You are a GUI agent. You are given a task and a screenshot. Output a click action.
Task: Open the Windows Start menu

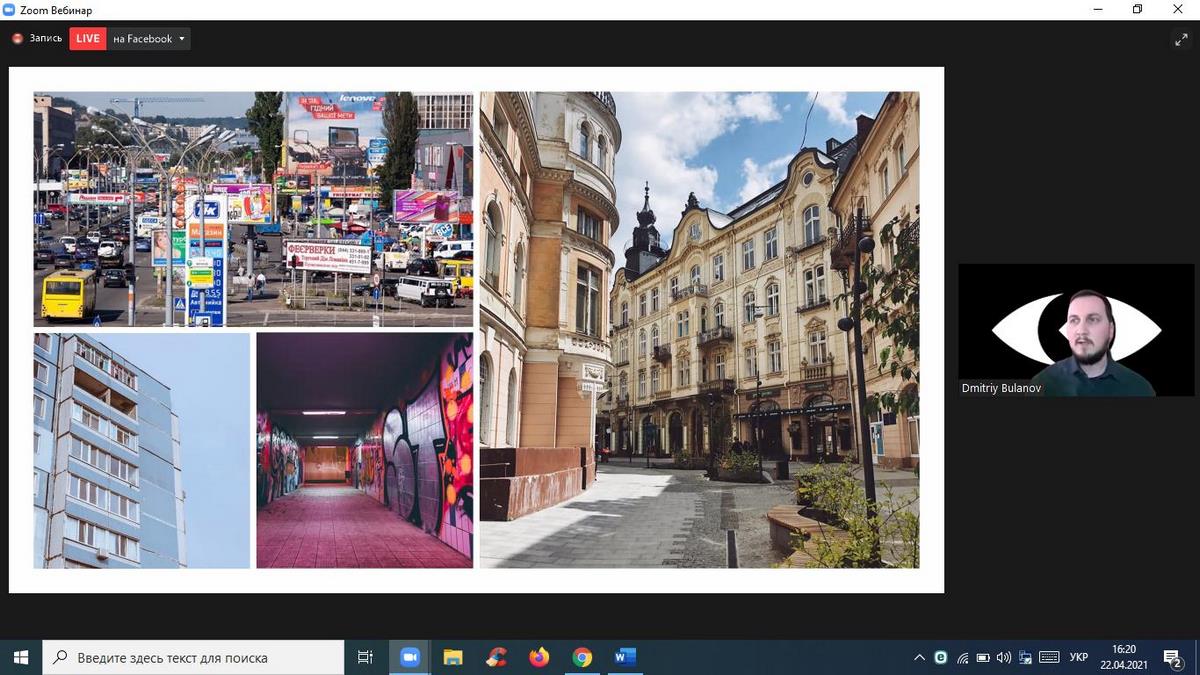pos(20,657)
